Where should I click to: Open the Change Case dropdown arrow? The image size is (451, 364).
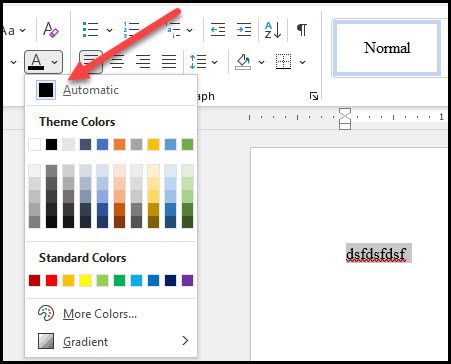pos(23,31)
